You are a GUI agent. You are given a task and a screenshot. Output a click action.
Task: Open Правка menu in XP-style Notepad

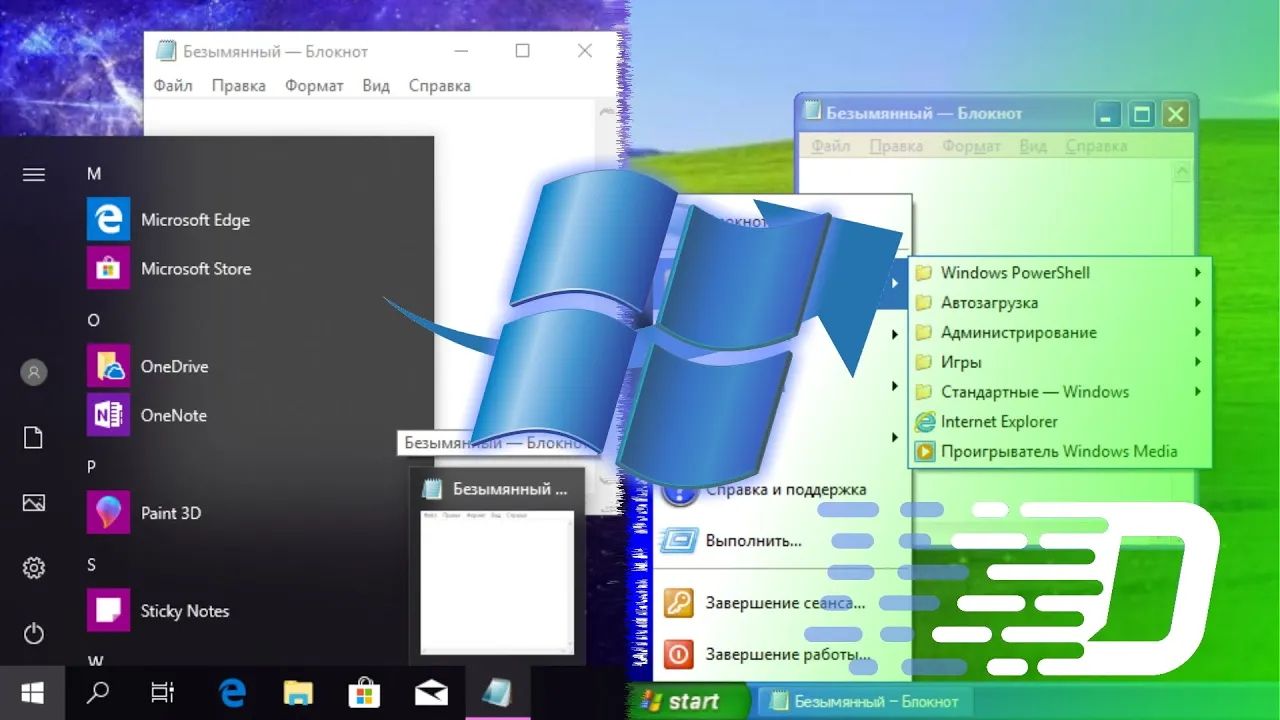coord(896,146)
